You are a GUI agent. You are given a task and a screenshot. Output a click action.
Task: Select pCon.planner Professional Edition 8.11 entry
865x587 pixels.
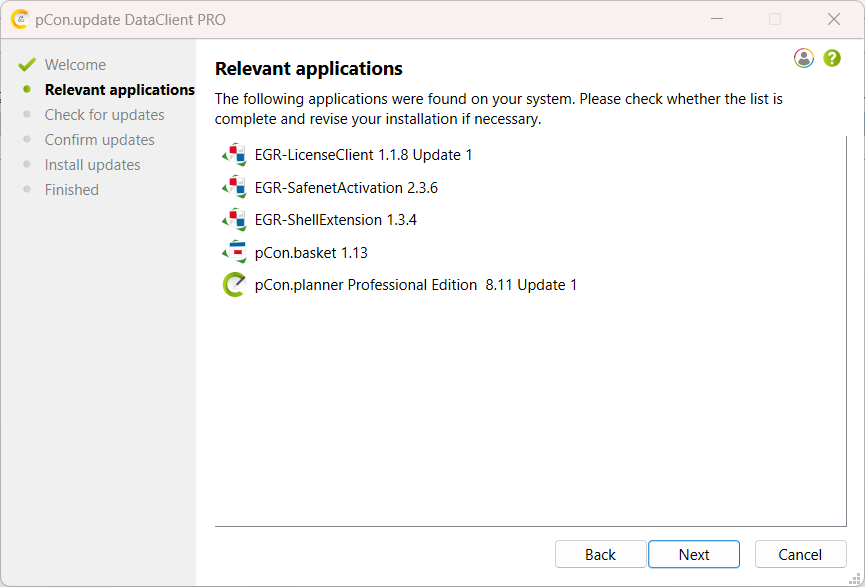click(415, 285)
